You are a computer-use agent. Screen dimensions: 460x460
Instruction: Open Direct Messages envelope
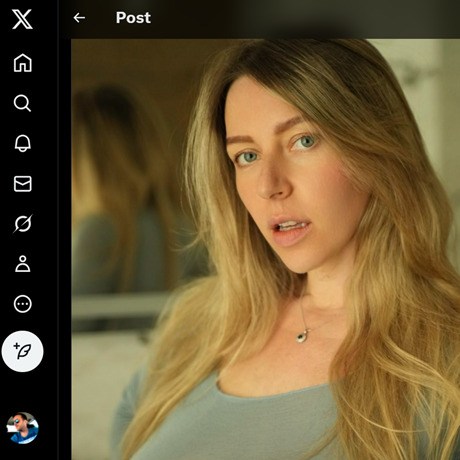(x=23, y=184)
